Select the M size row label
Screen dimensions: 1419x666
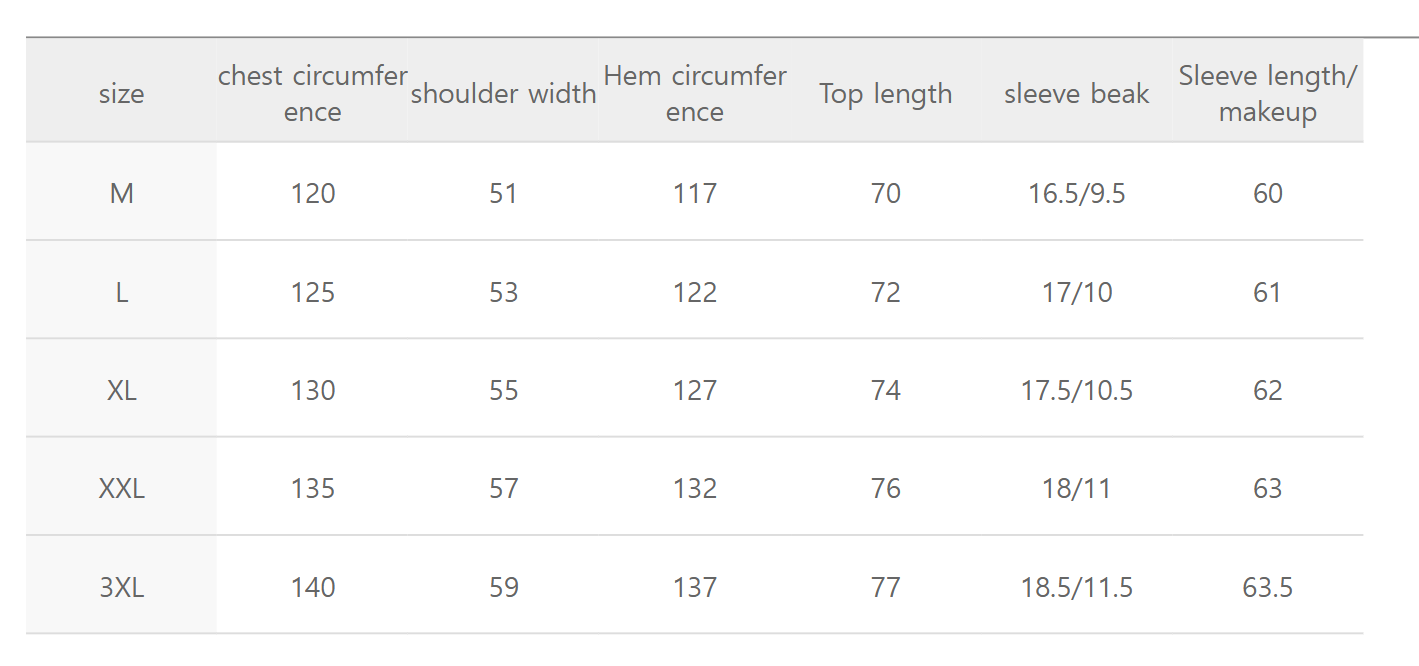(121, 193)
